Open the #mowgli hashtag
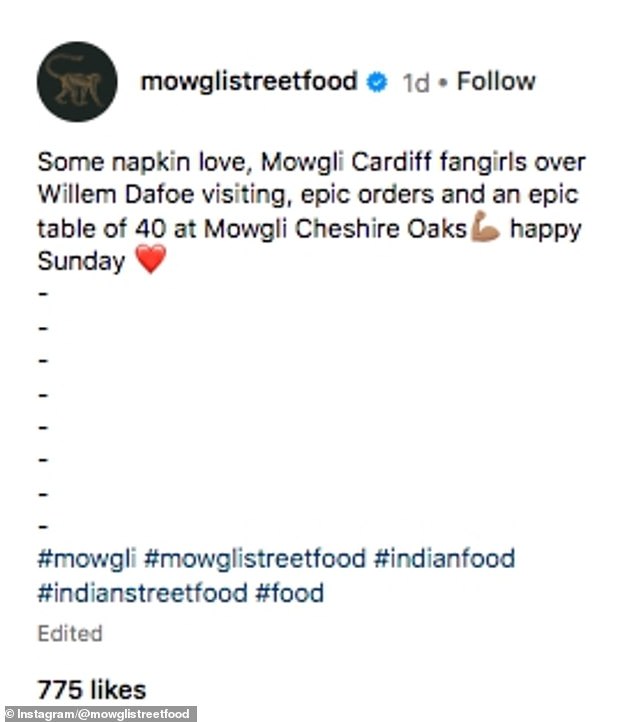 [87, 559]
